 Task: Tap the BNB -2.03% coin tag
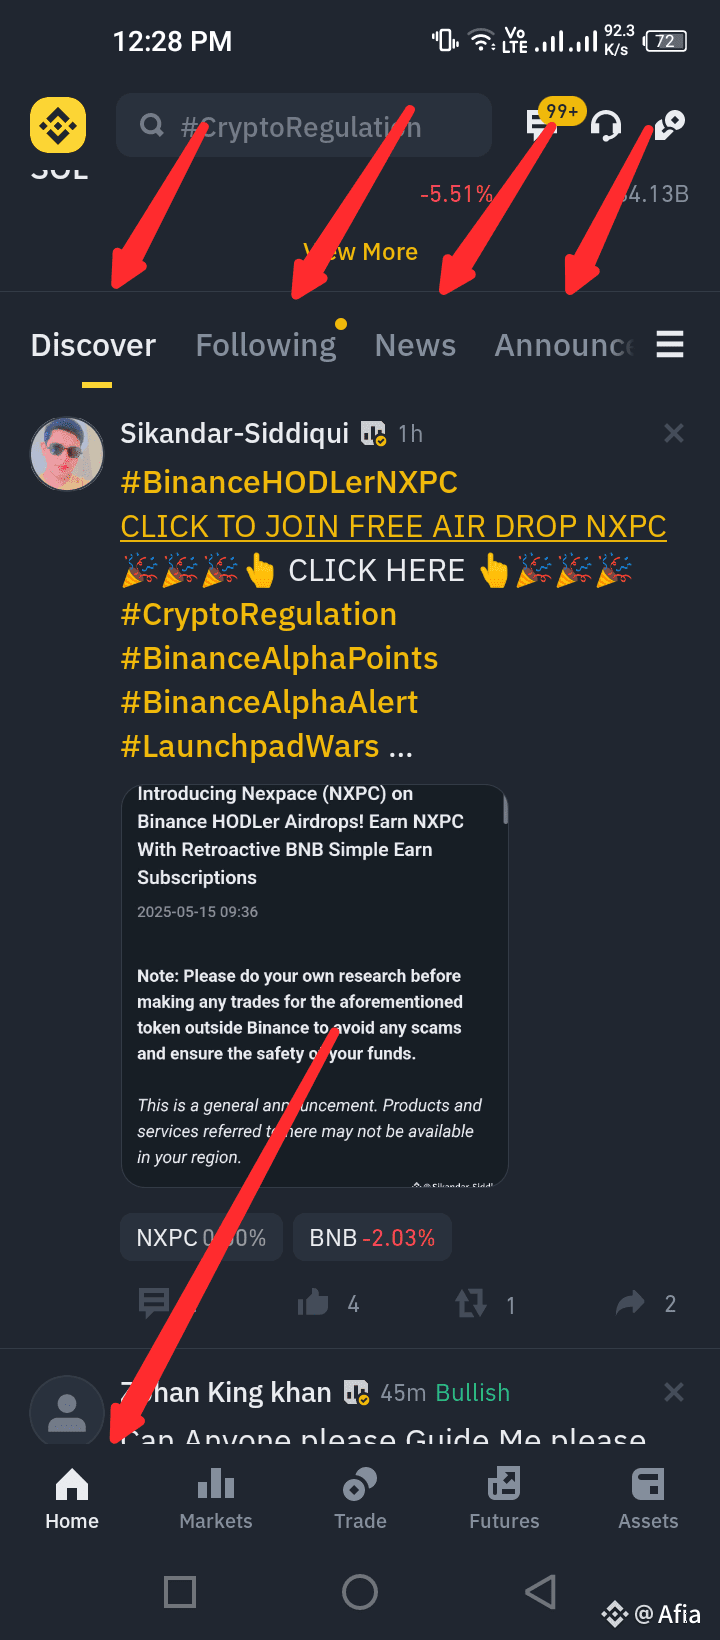(372, 1238)
